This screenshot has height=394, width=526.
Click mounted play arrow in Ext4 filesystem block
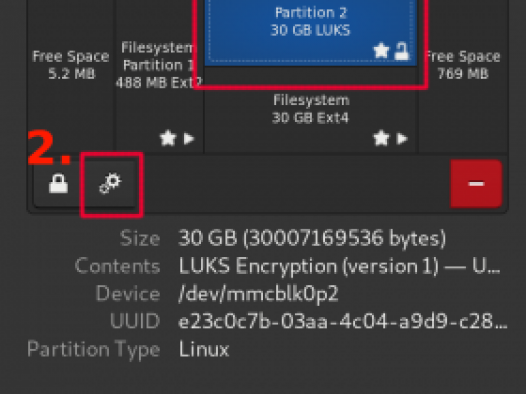402,138
